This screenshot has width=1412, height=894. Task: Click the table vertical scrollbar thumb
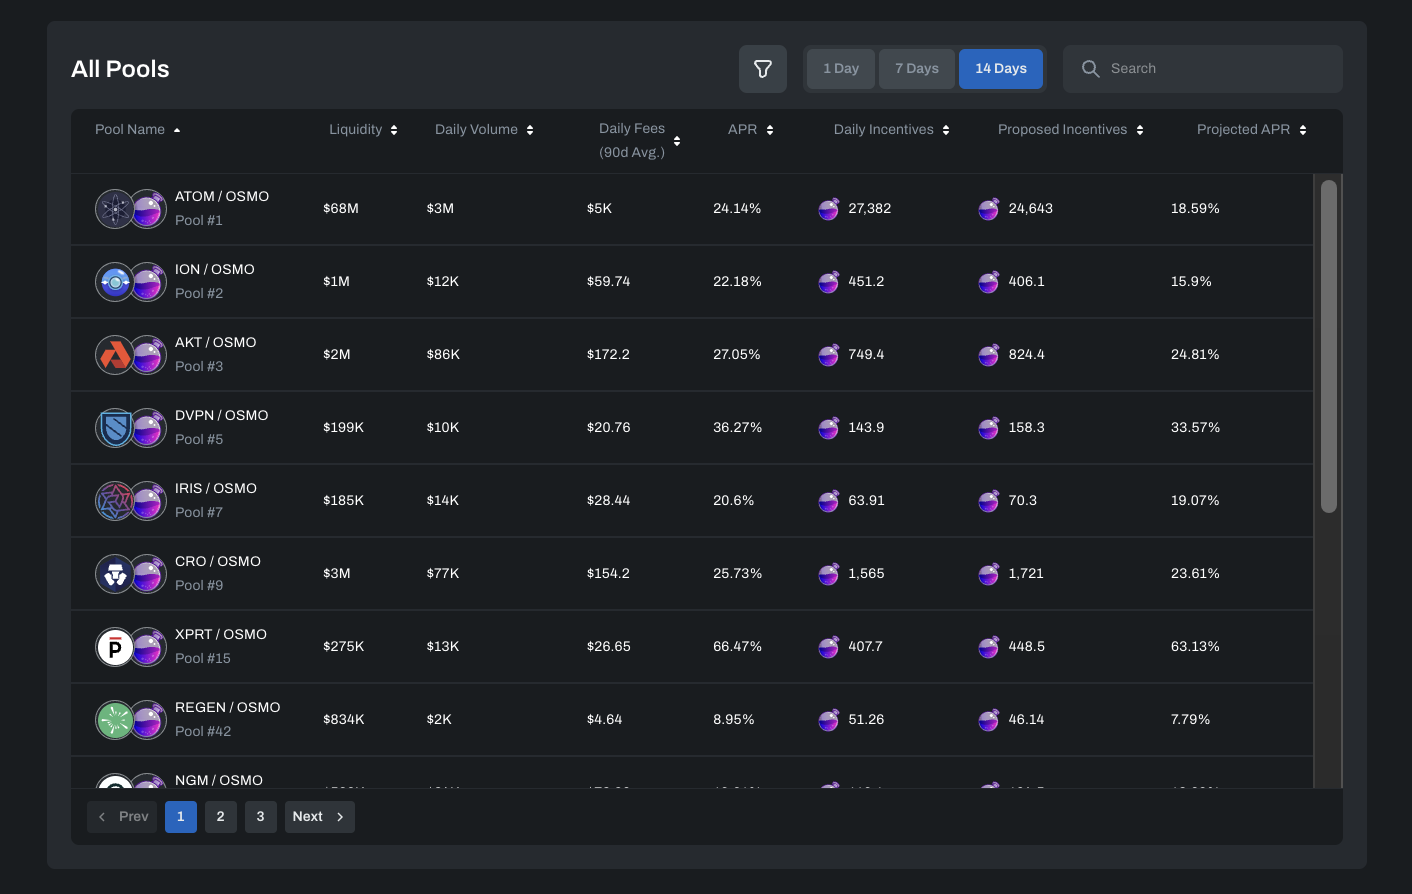[x=1329, y=346]
